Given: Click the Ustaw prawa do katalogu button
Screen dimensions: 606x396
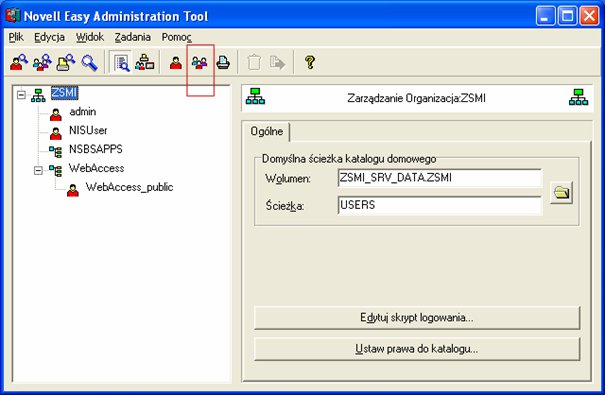Looking at the screenshot, I should click(417, 349).
